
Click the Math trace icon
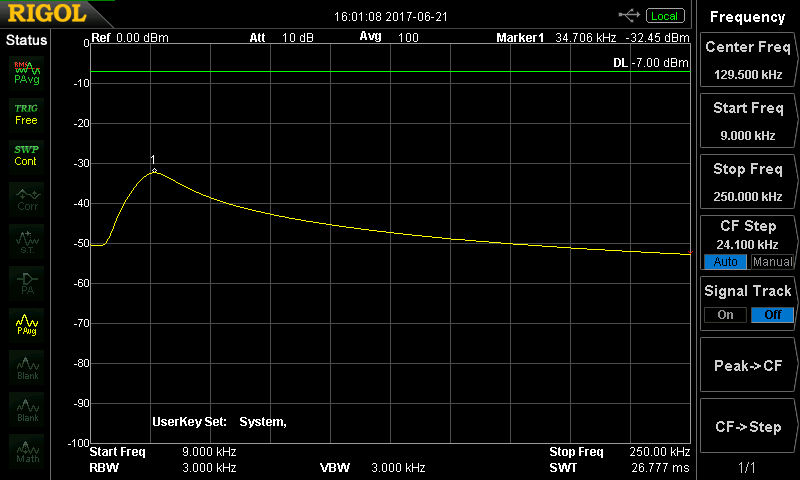click(x=27, y=451)
